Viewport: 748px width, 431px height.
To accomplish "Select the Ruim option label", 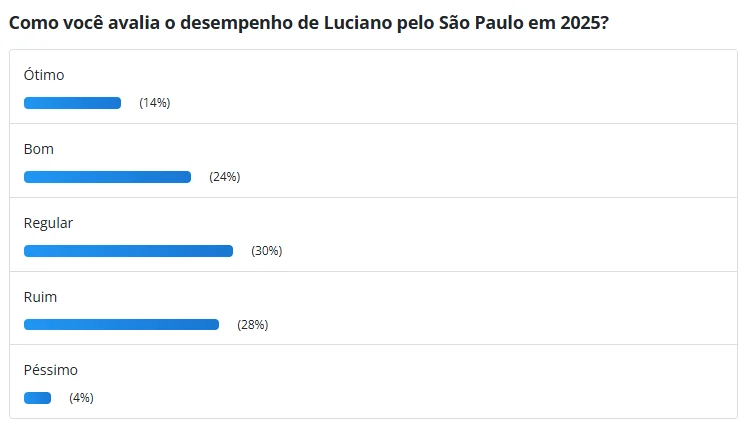I will [40, 297].
